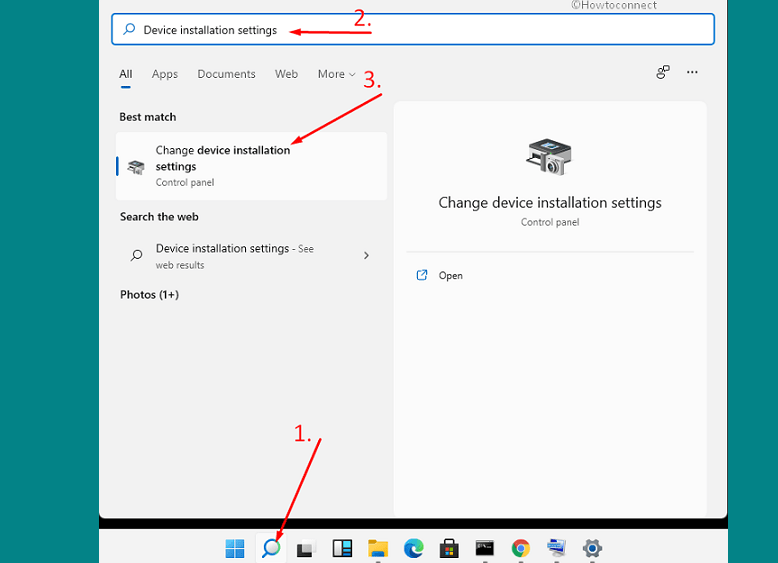Open Task View on the taskbar
The height and width of the screenshot is (563, 778).
(306, 549)
